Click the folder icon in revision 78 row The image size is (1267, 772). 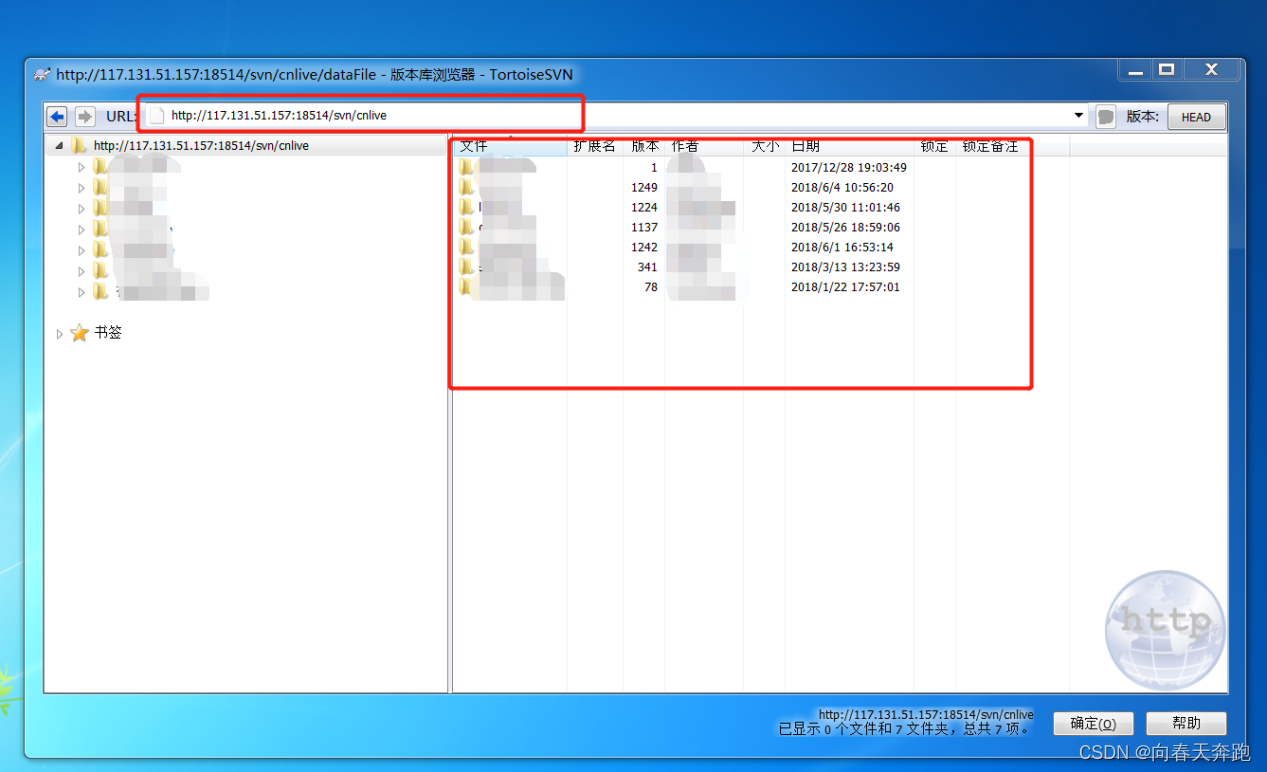(x=467, y=287)
